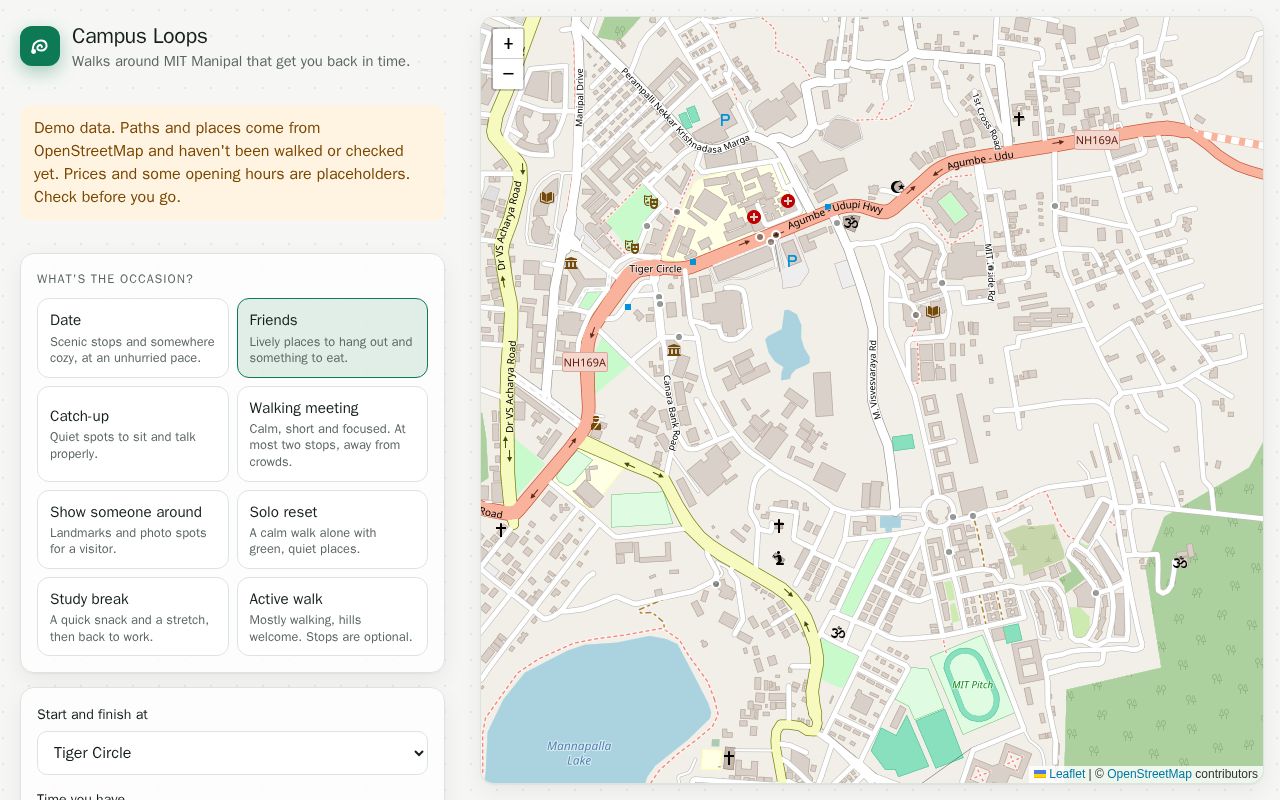Select the Friends occasion card
This screenshot has width=1280, height=800.
[332, 338]
